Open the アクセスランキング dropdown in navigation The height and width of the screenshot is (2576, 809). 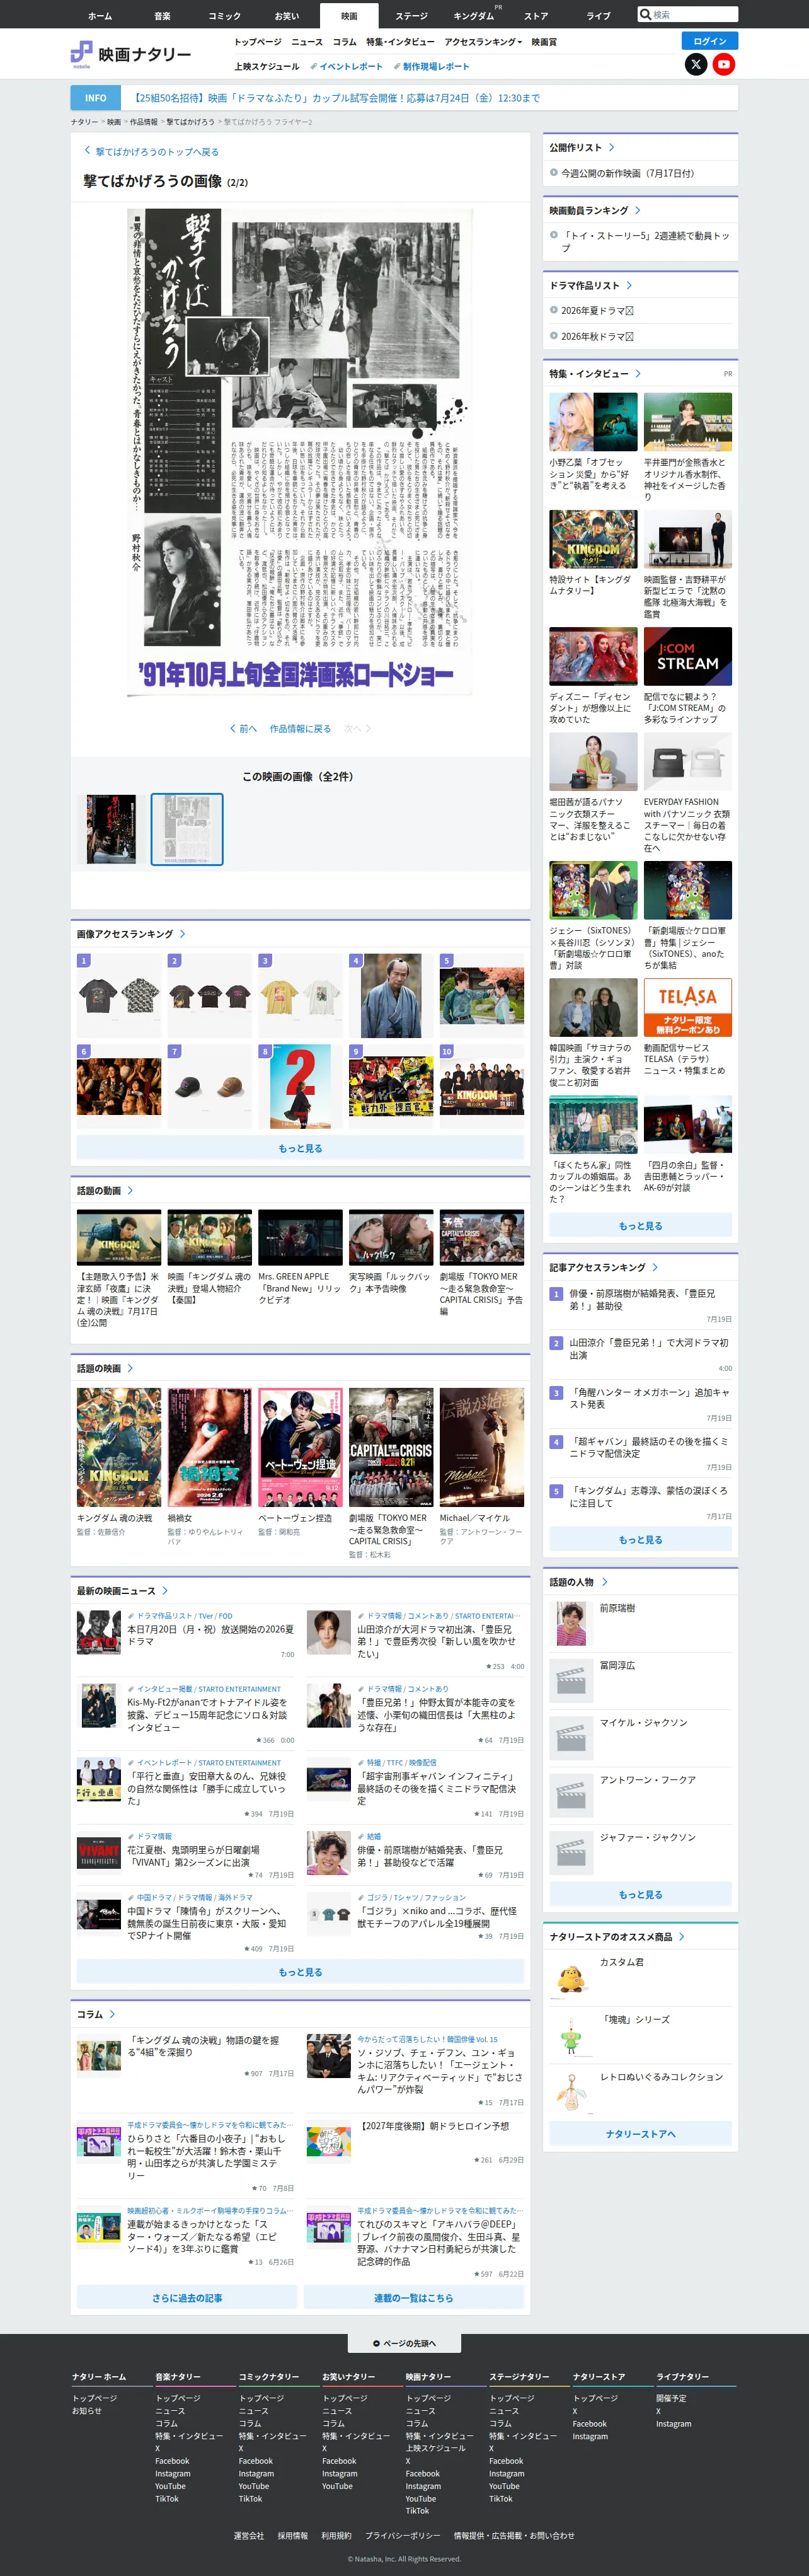(483, 42)
